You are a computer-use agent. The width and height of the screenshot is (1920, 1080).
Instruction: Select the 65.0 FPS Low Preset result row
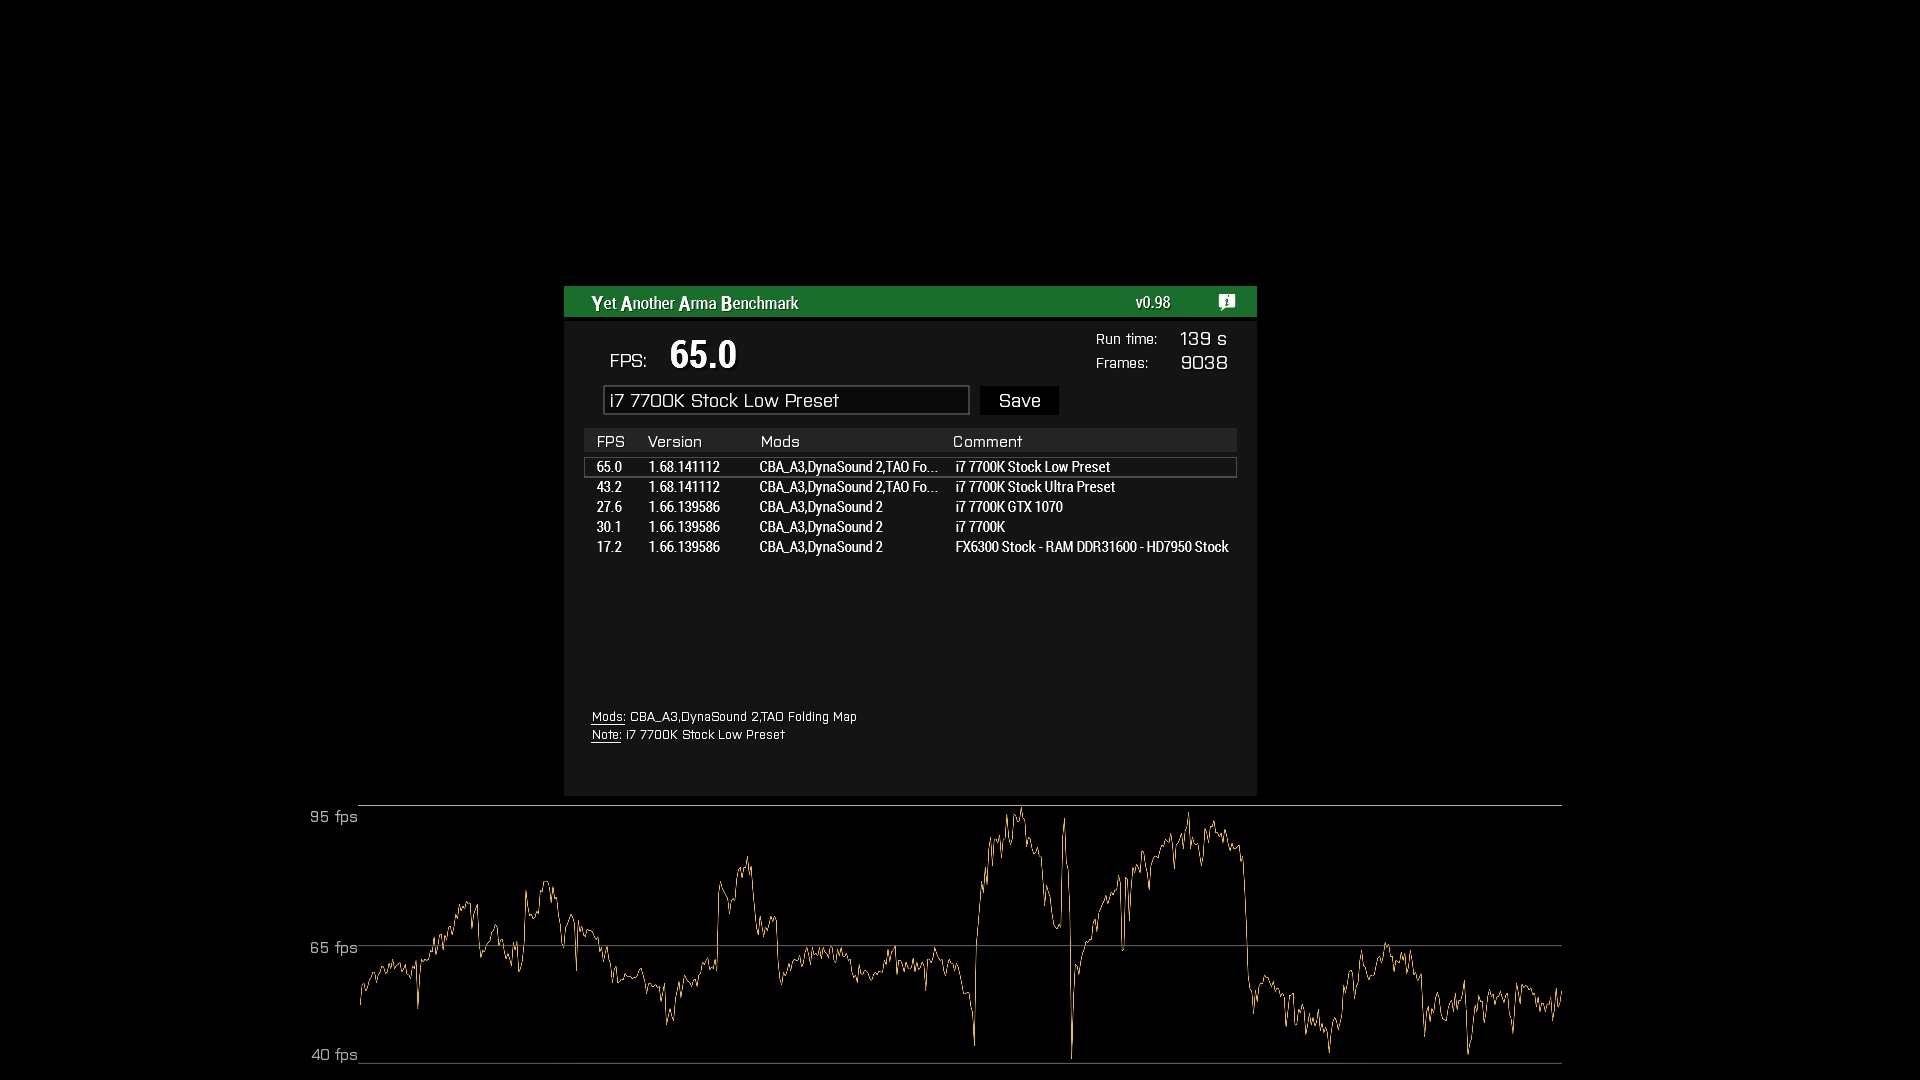909,467
